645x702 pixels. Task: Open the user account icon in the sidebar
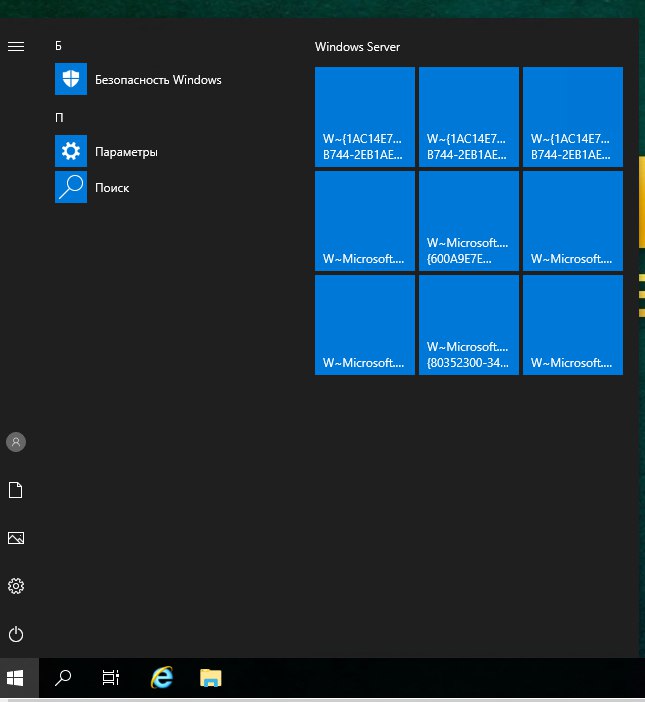point(16,442)
